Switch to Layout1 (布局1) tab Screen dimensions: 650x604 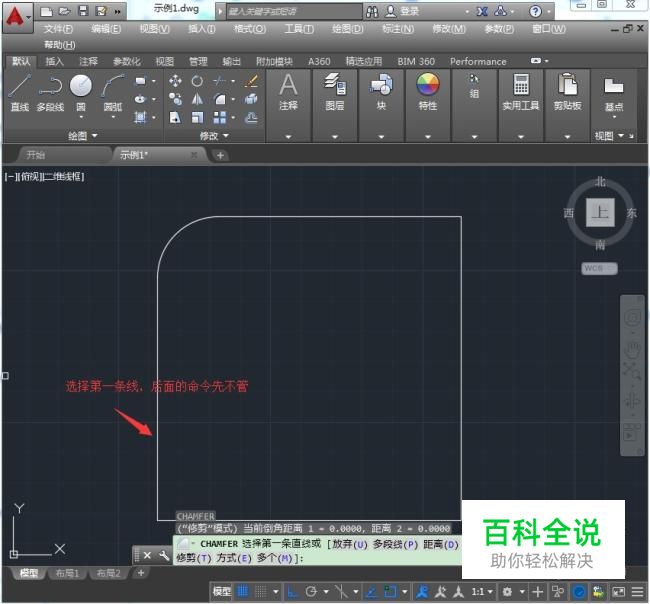click(x=67, y=573)
